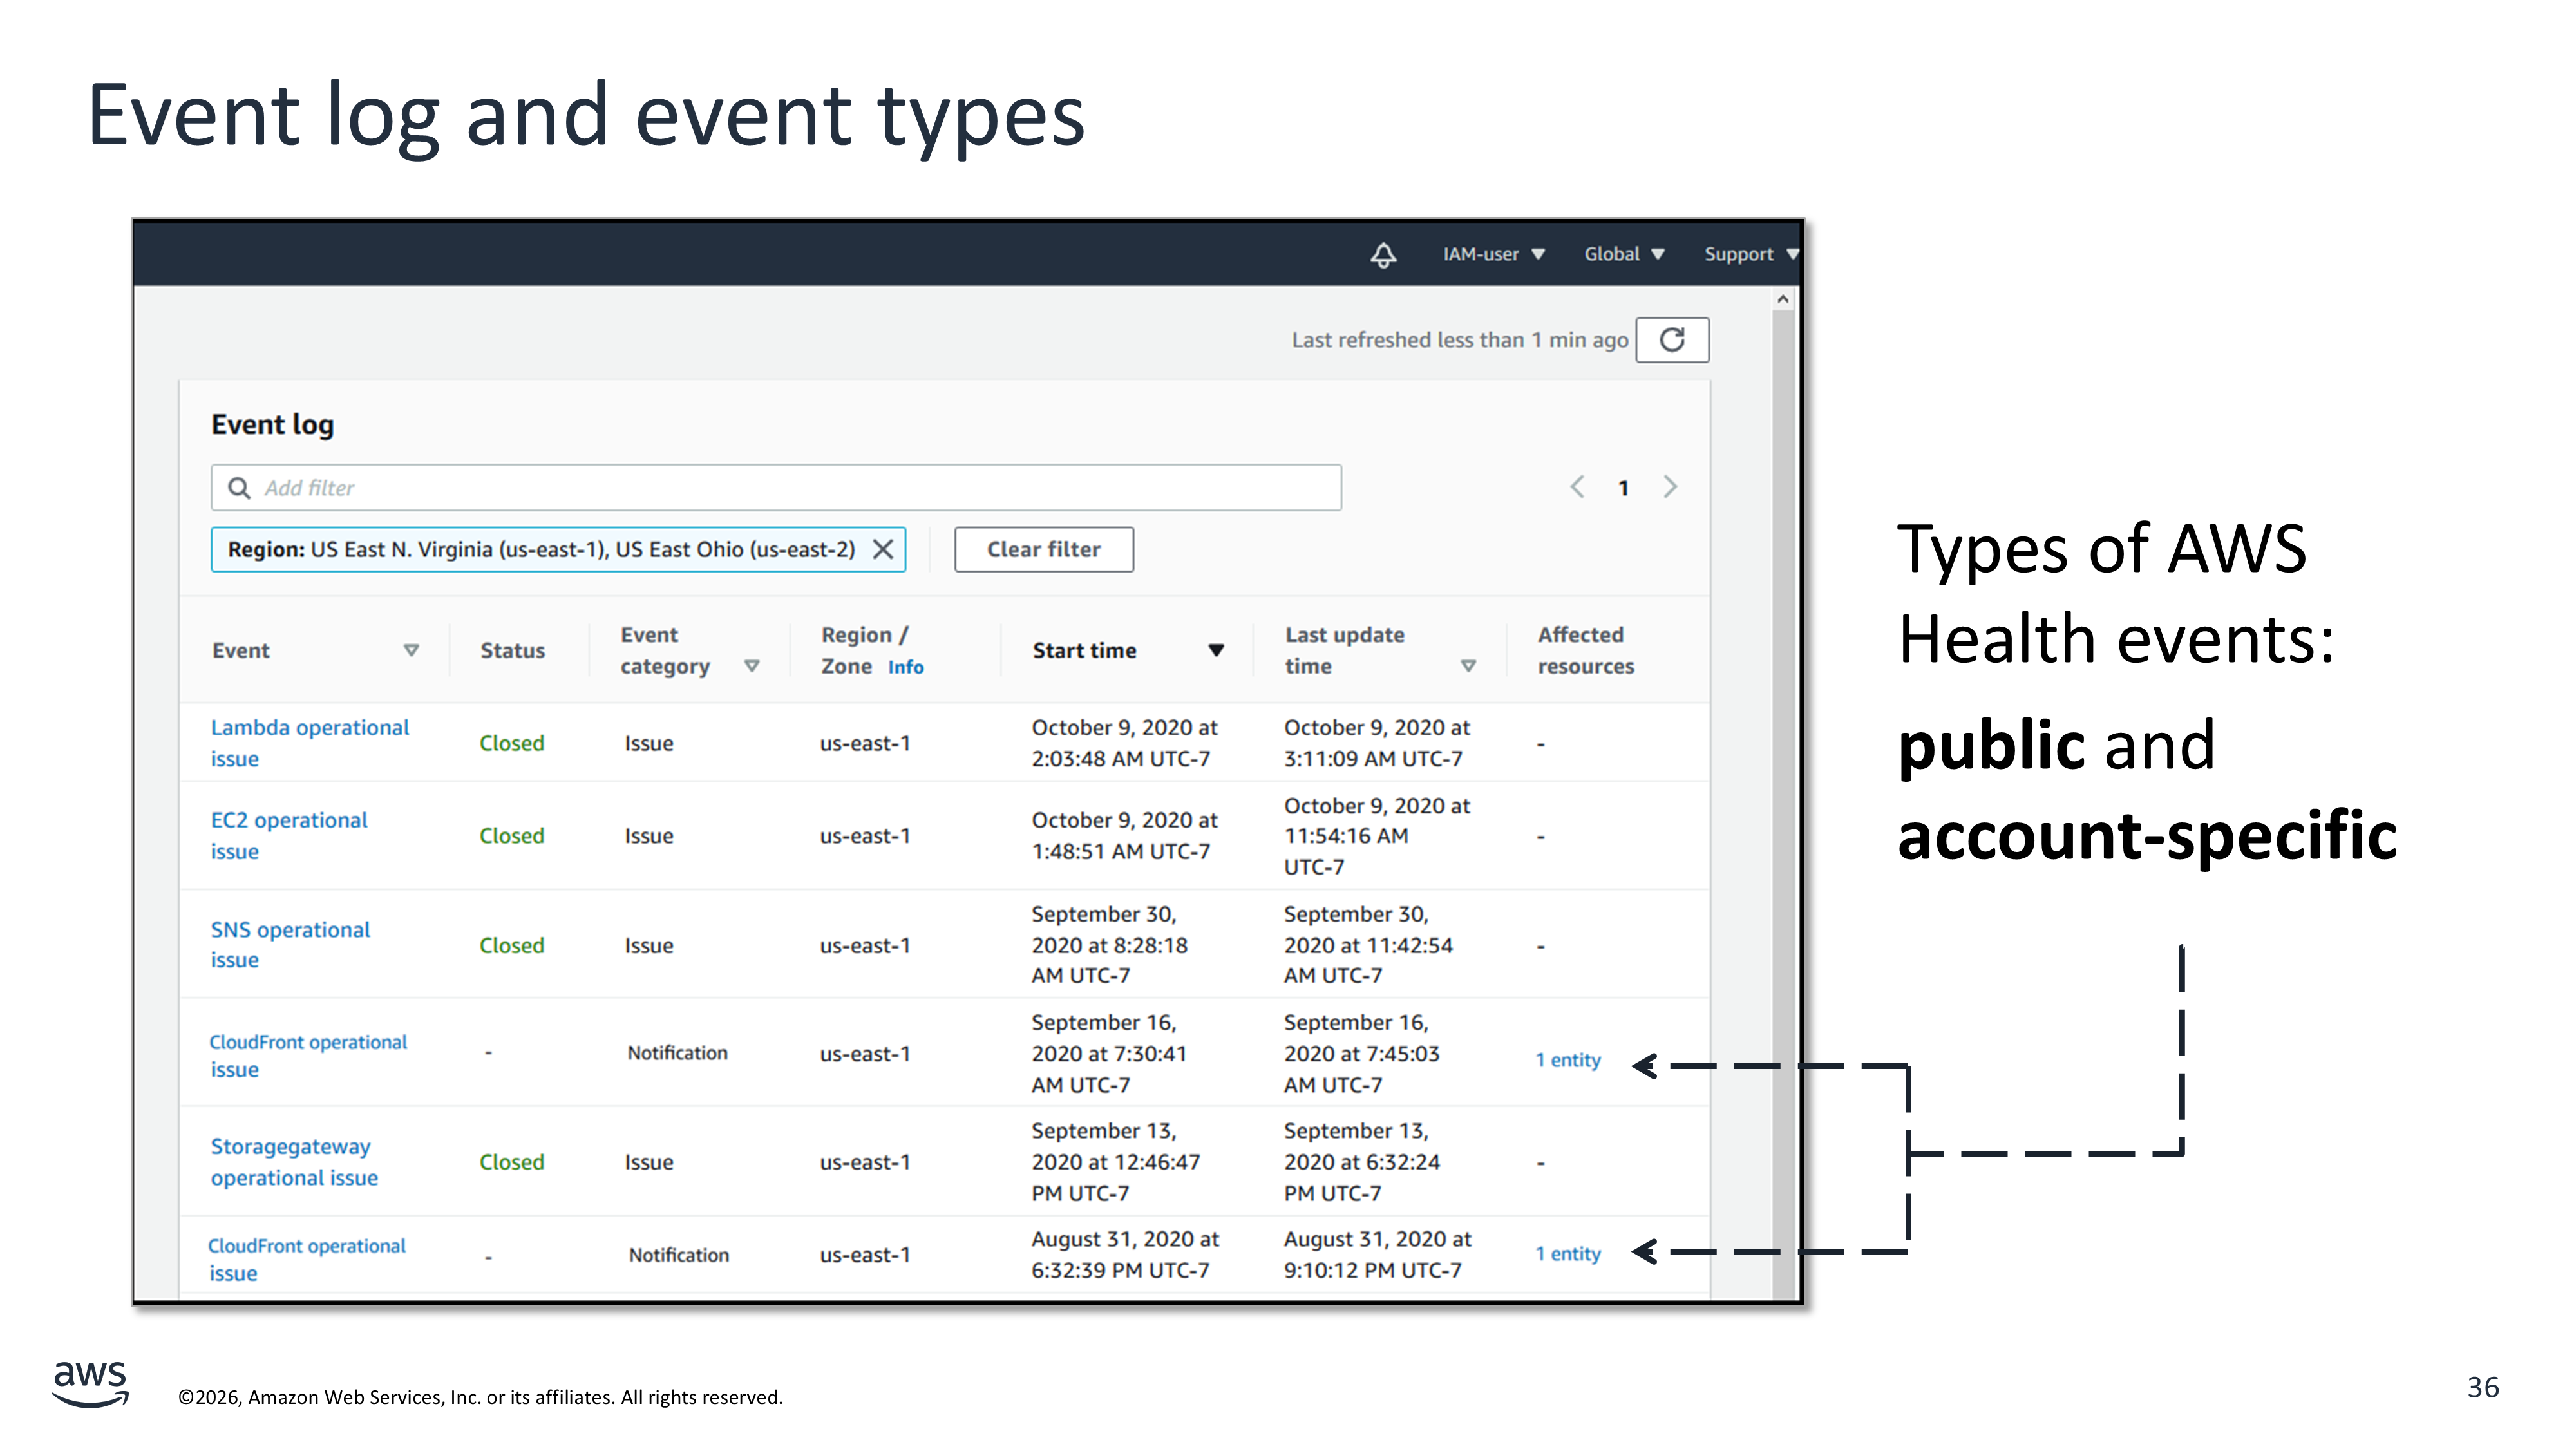Click the notifications bell icon

click(1383, 255)
